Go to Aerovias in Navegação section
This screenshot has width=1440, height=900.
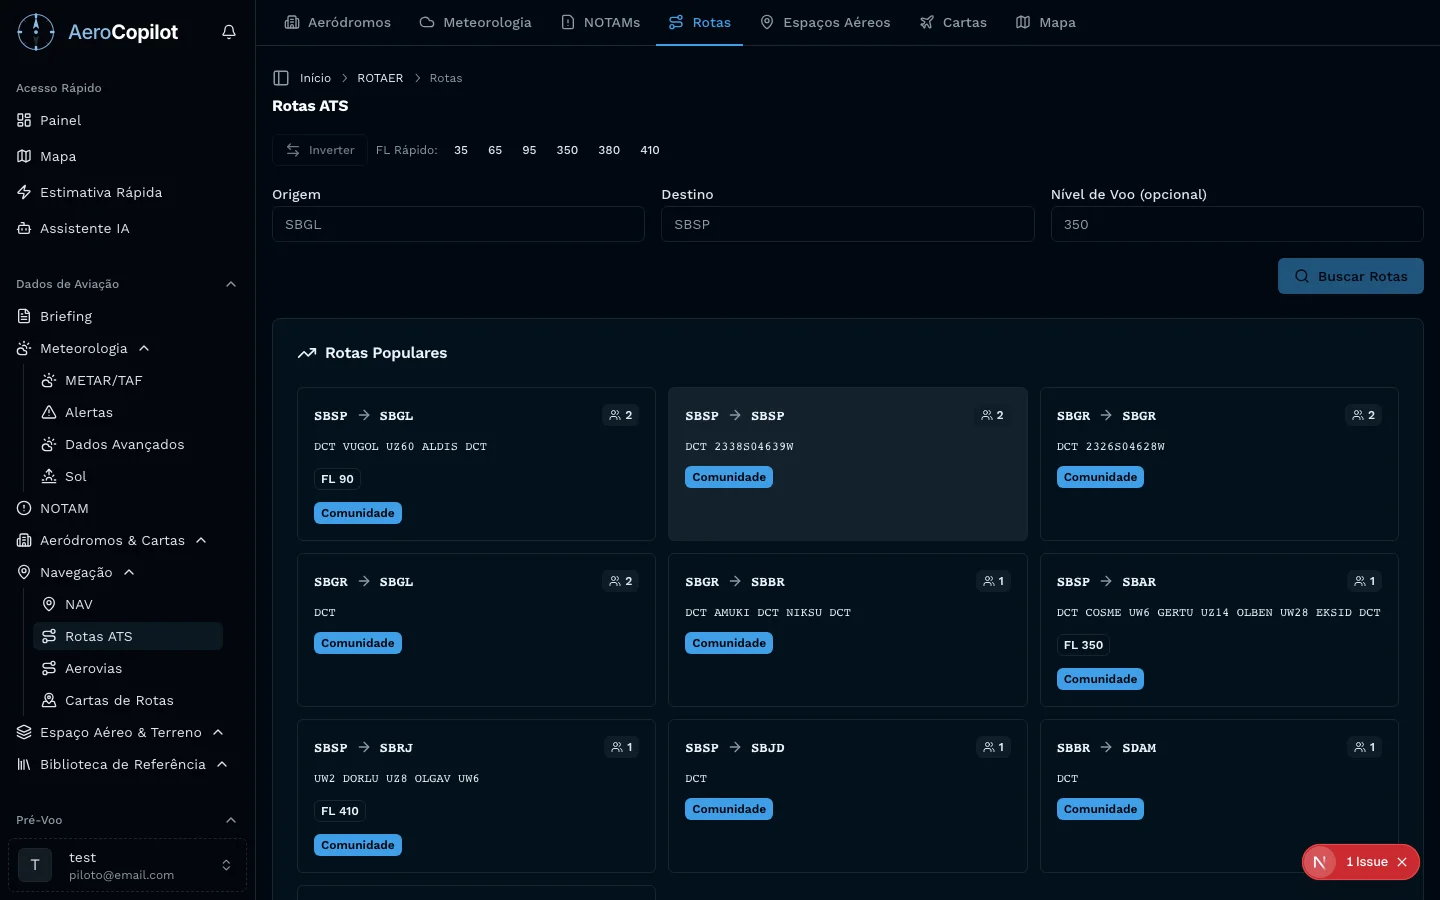pyautogui.click(x=93, y=668)
